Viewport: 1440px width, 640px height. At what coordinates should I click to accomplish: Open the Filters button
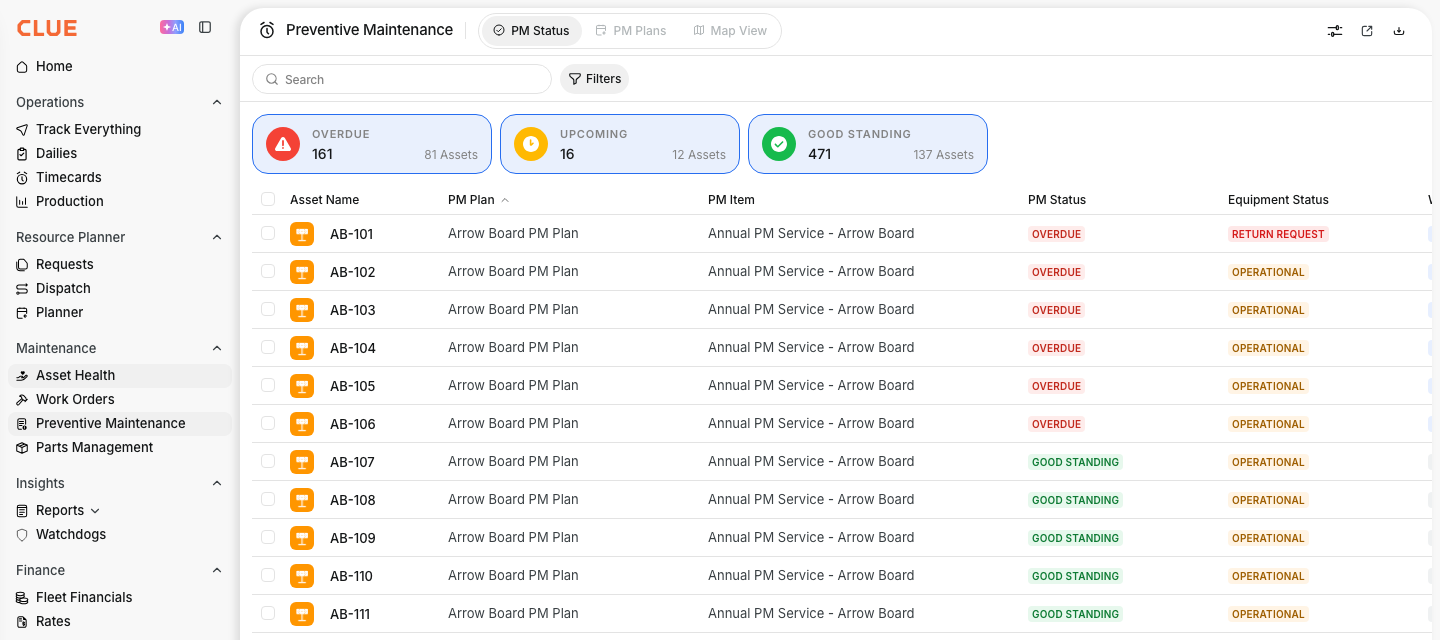point(594,79)
